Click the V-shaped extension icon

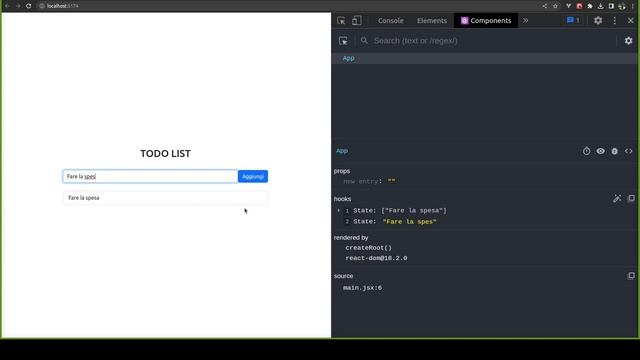coord(569,6)
